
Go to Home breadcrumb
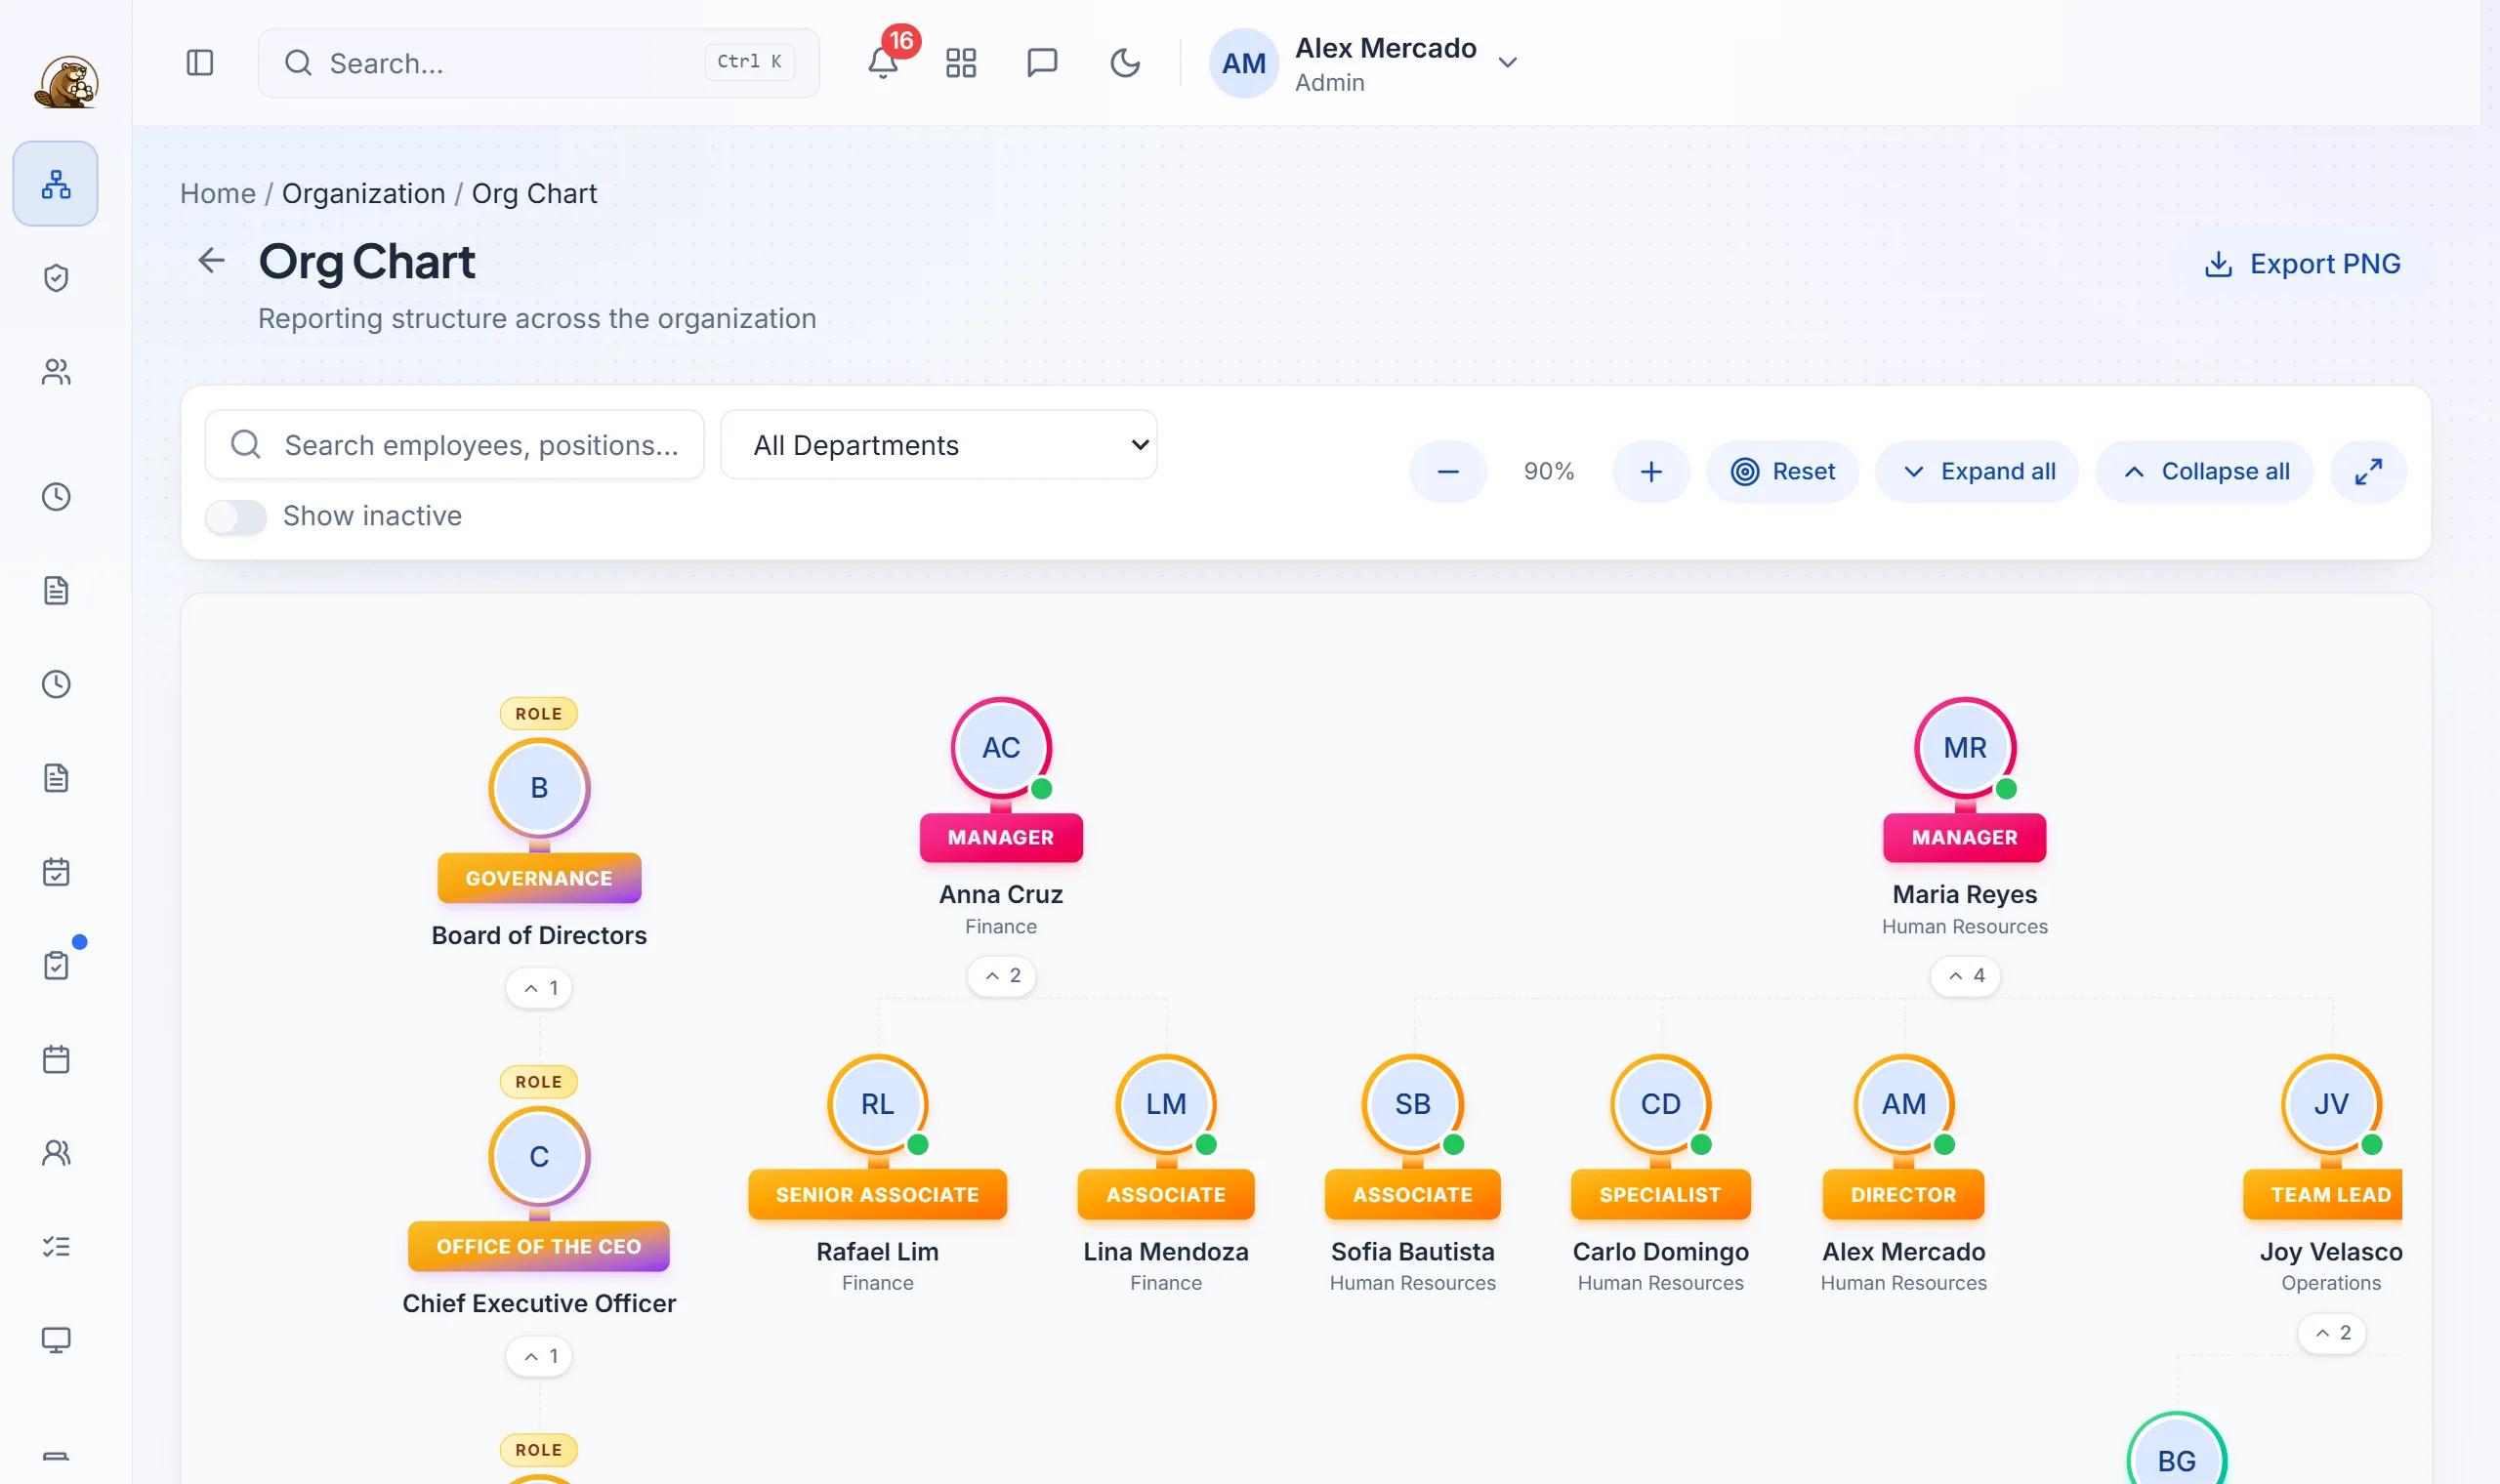tap(218, 193)
